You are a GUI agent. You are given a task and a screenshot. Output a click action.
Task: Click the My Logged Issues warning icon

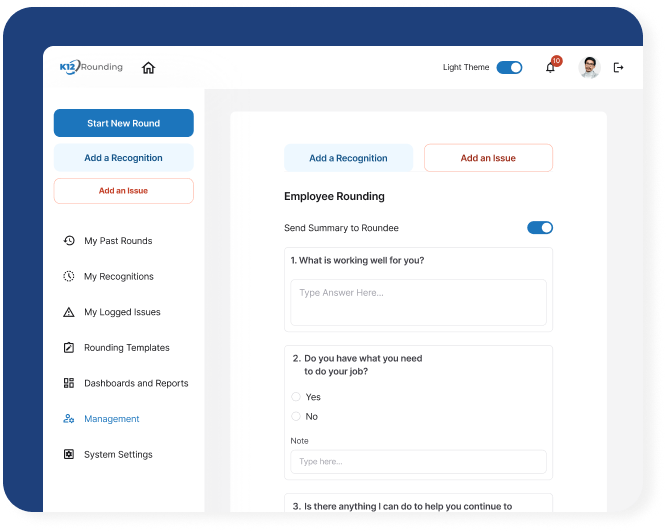tap(69, 312)
